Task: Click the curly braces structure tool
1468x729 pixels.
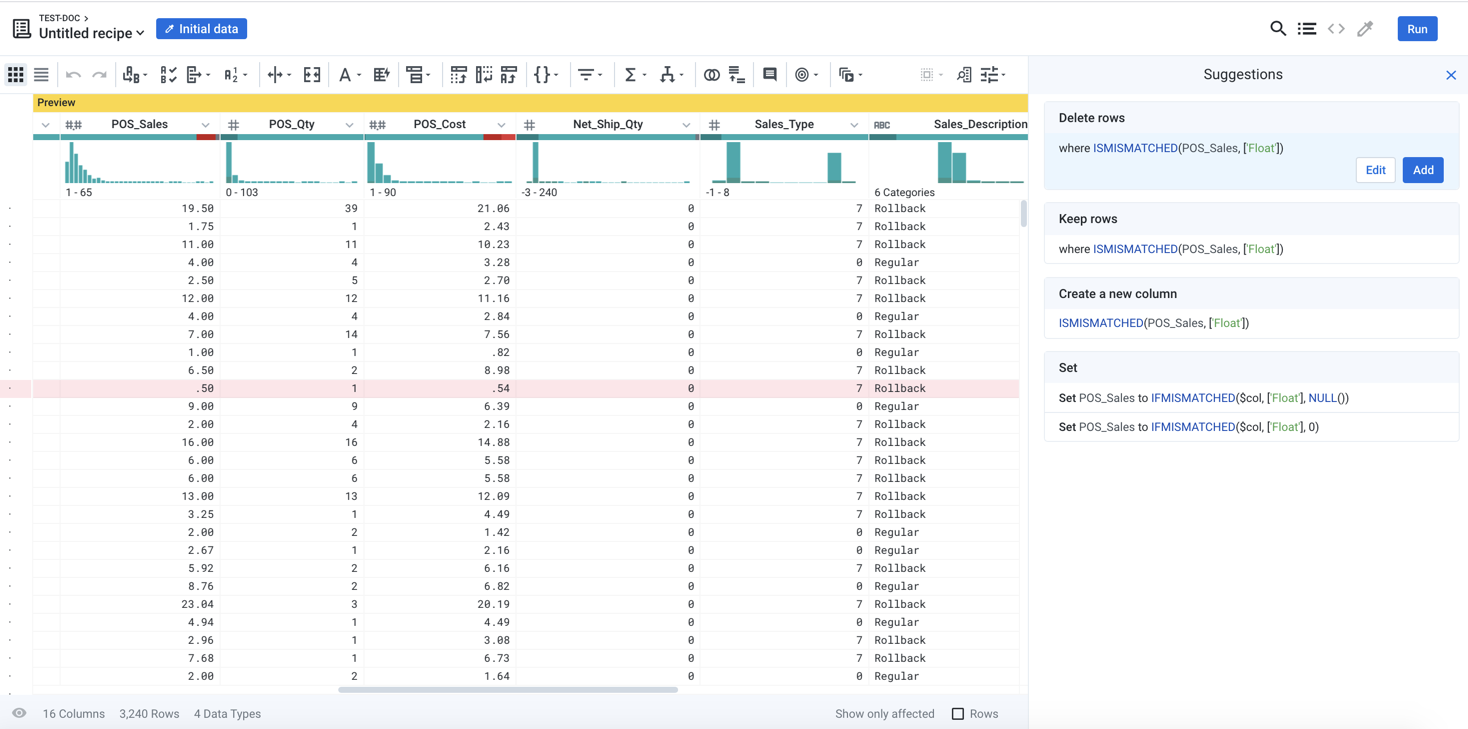Action: (541, 75)
